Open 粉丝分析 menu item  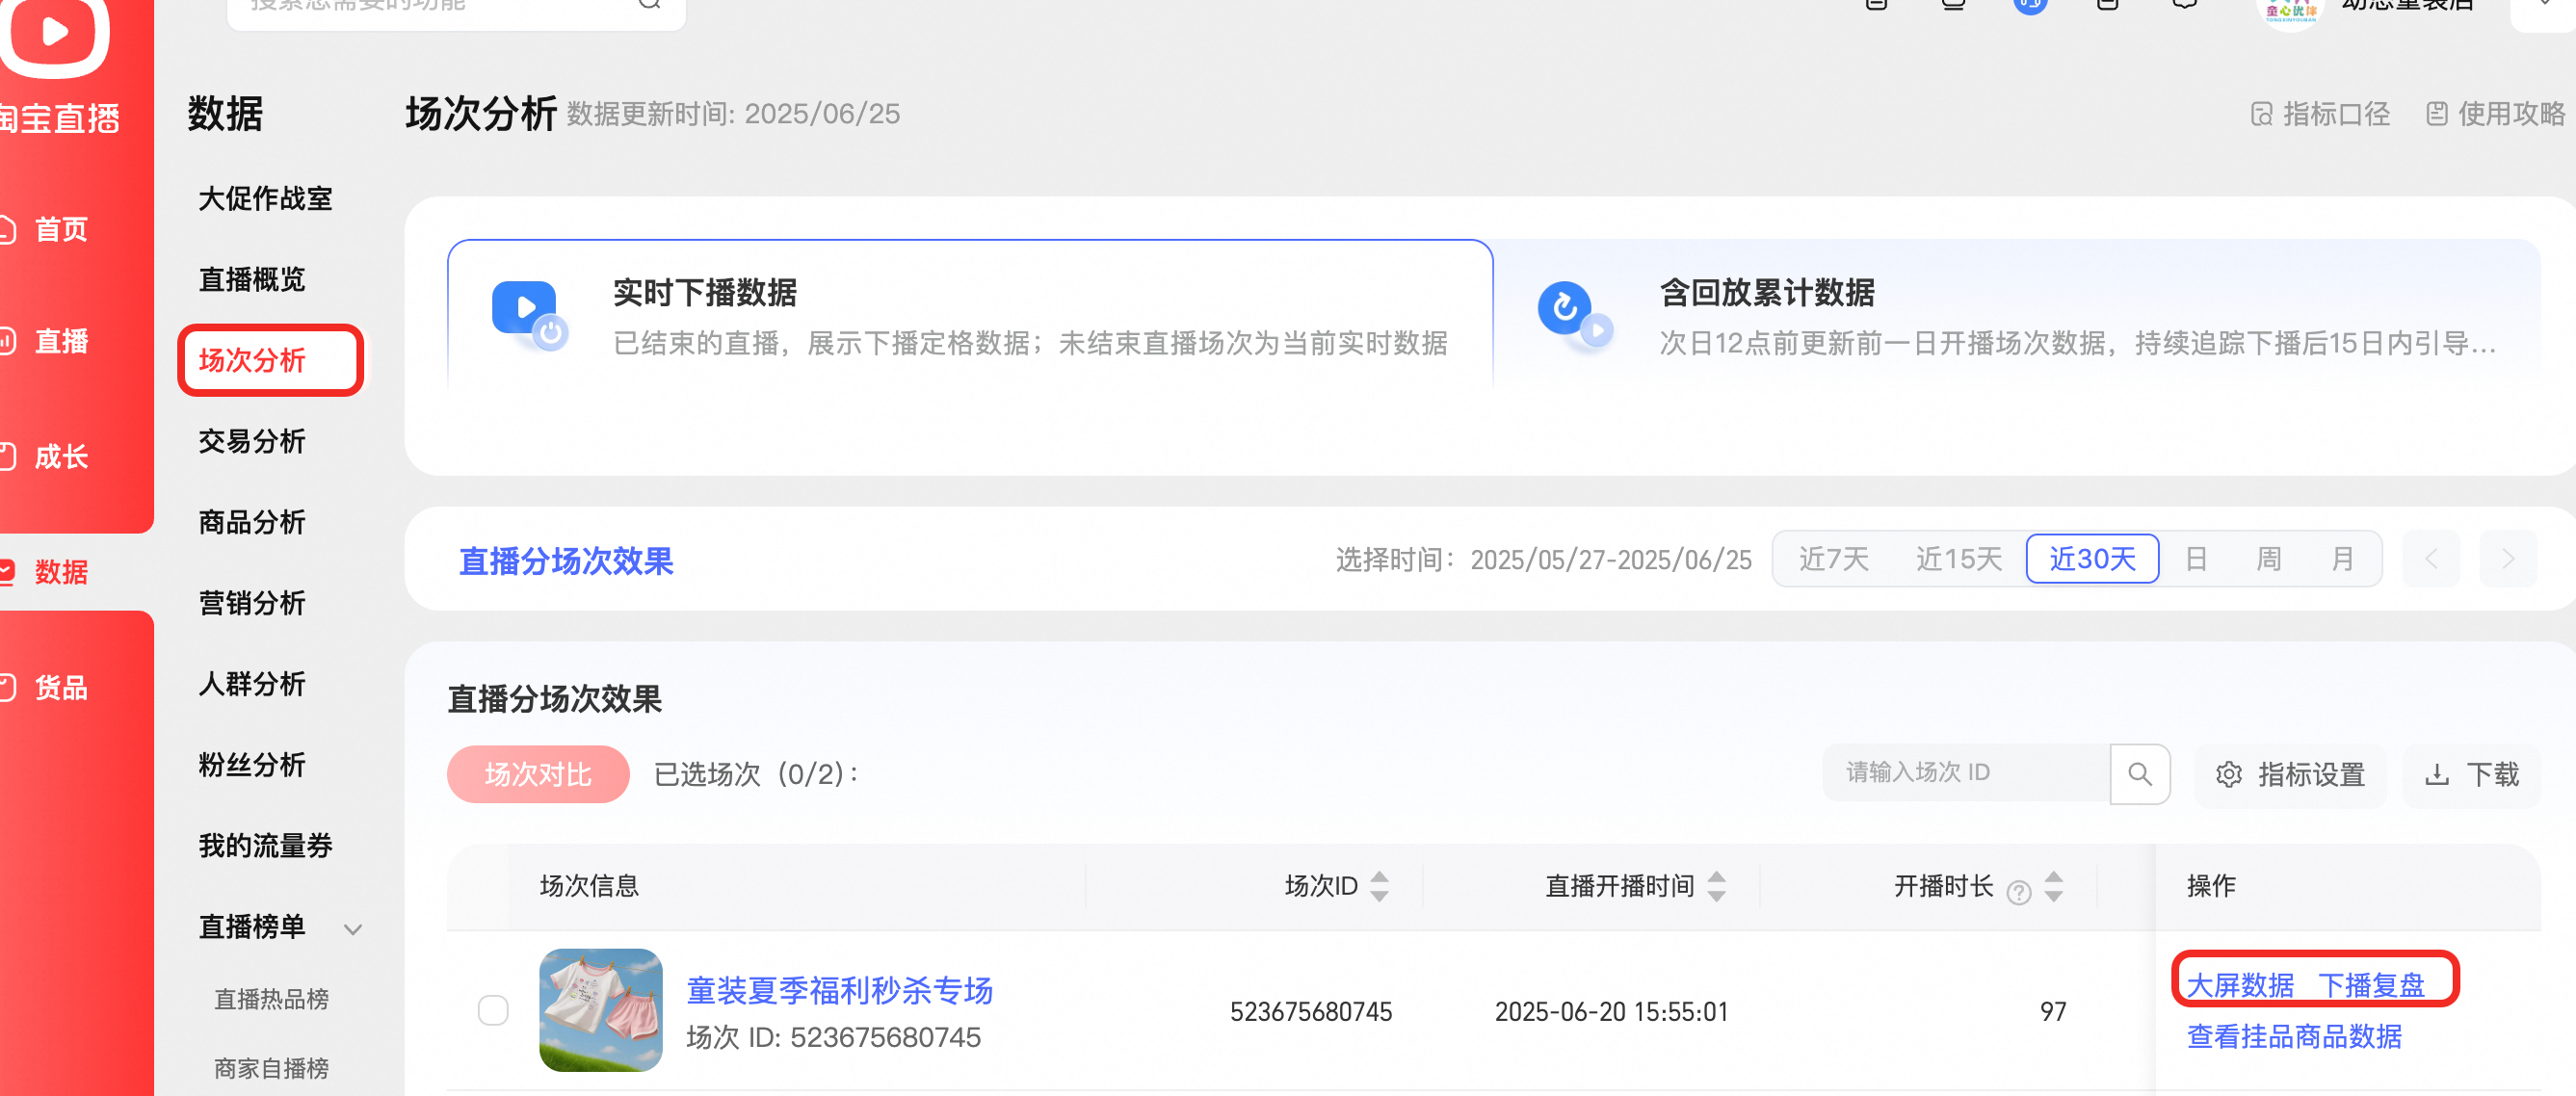(252, 765)
